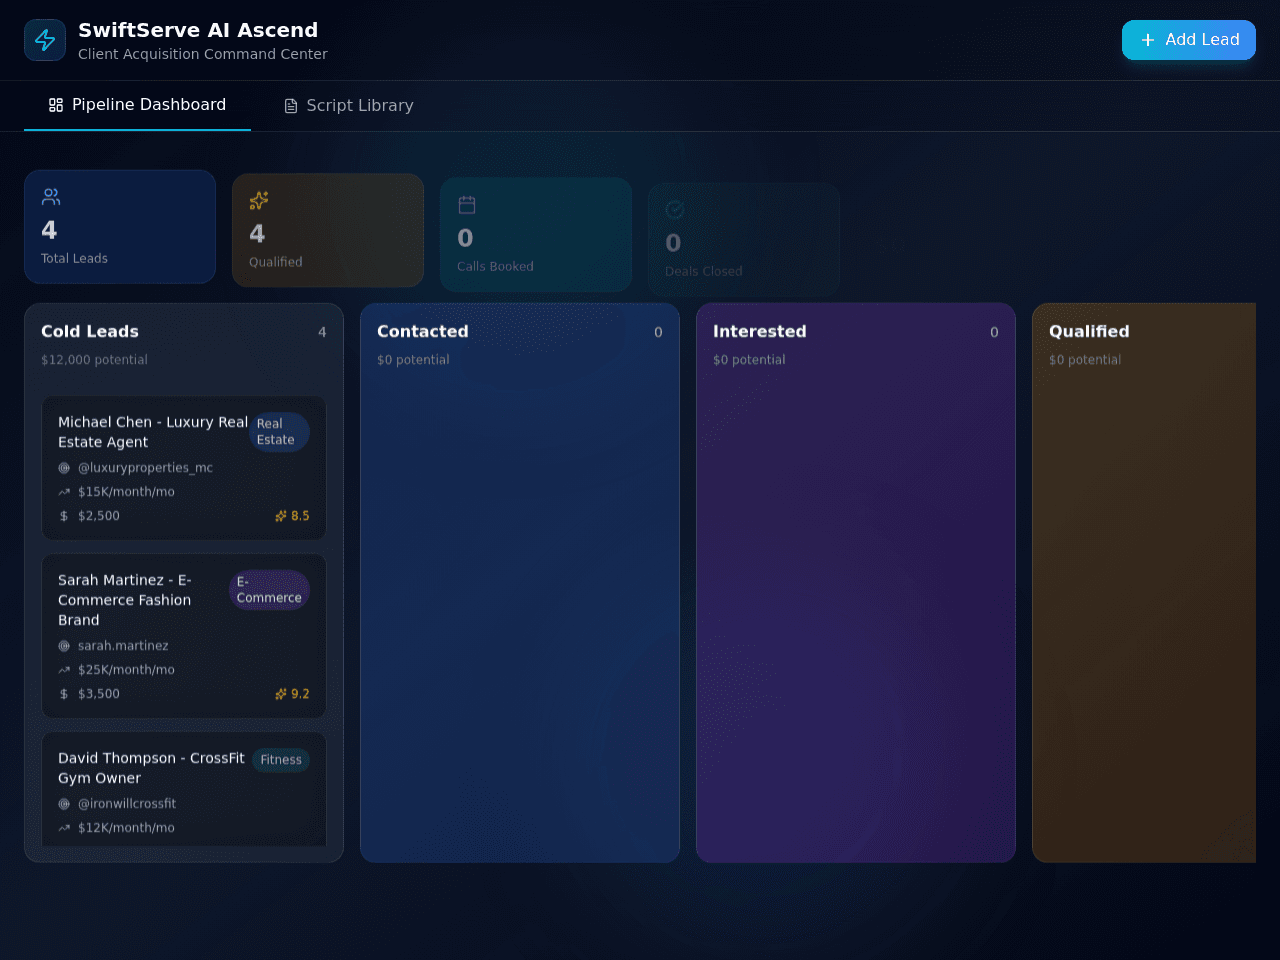1280x960 pixels.
Task: Click the trend icon next to $12K/month/mo
Action: click(64, 828)
